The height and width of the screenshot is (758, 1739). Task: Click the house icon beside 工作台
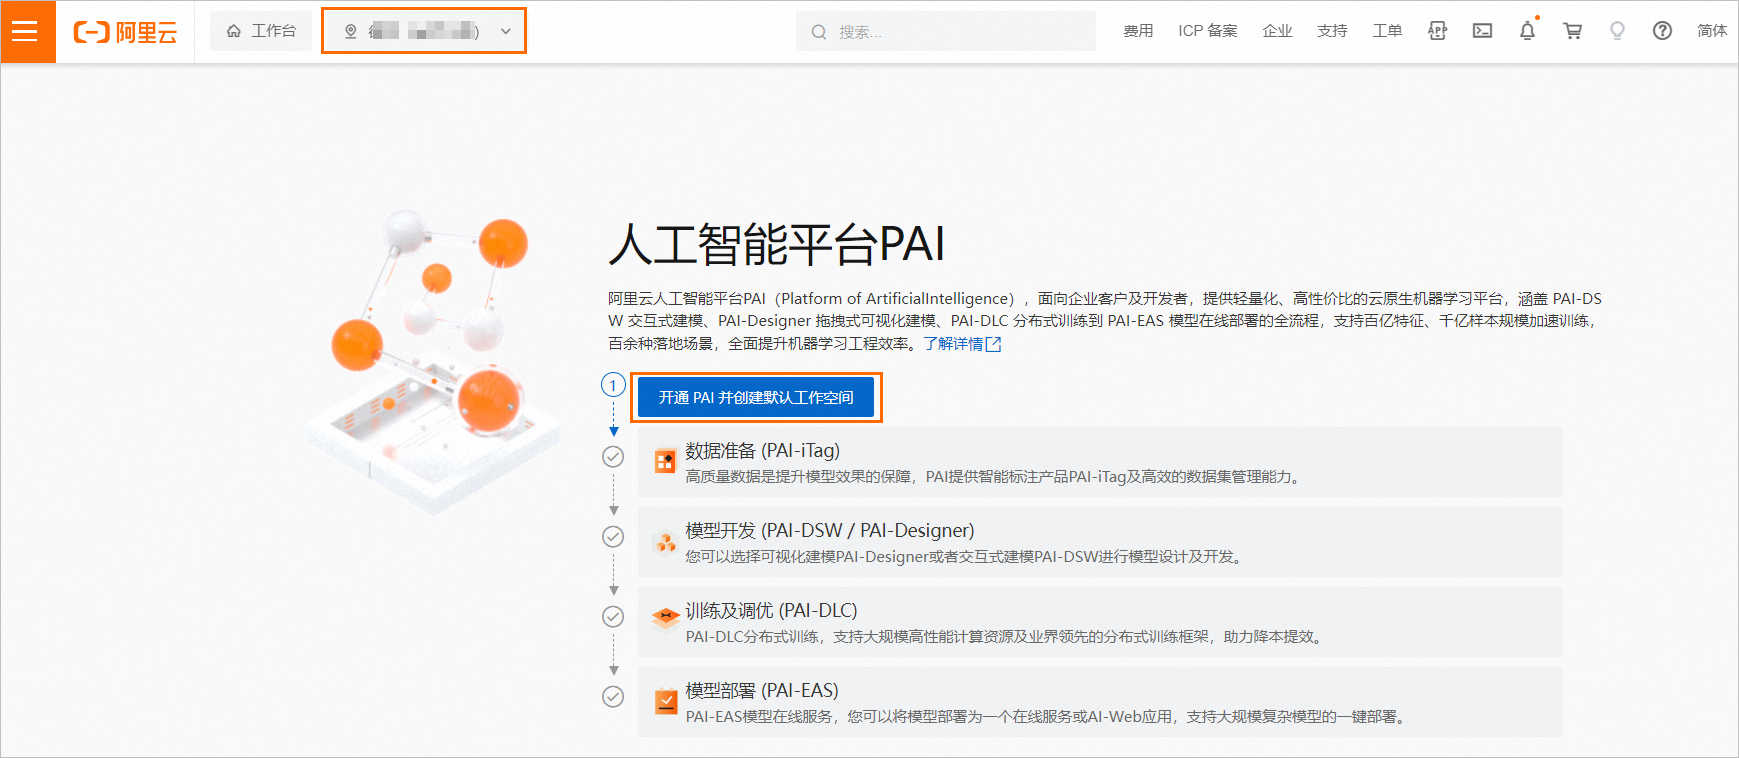coord(234,31)
